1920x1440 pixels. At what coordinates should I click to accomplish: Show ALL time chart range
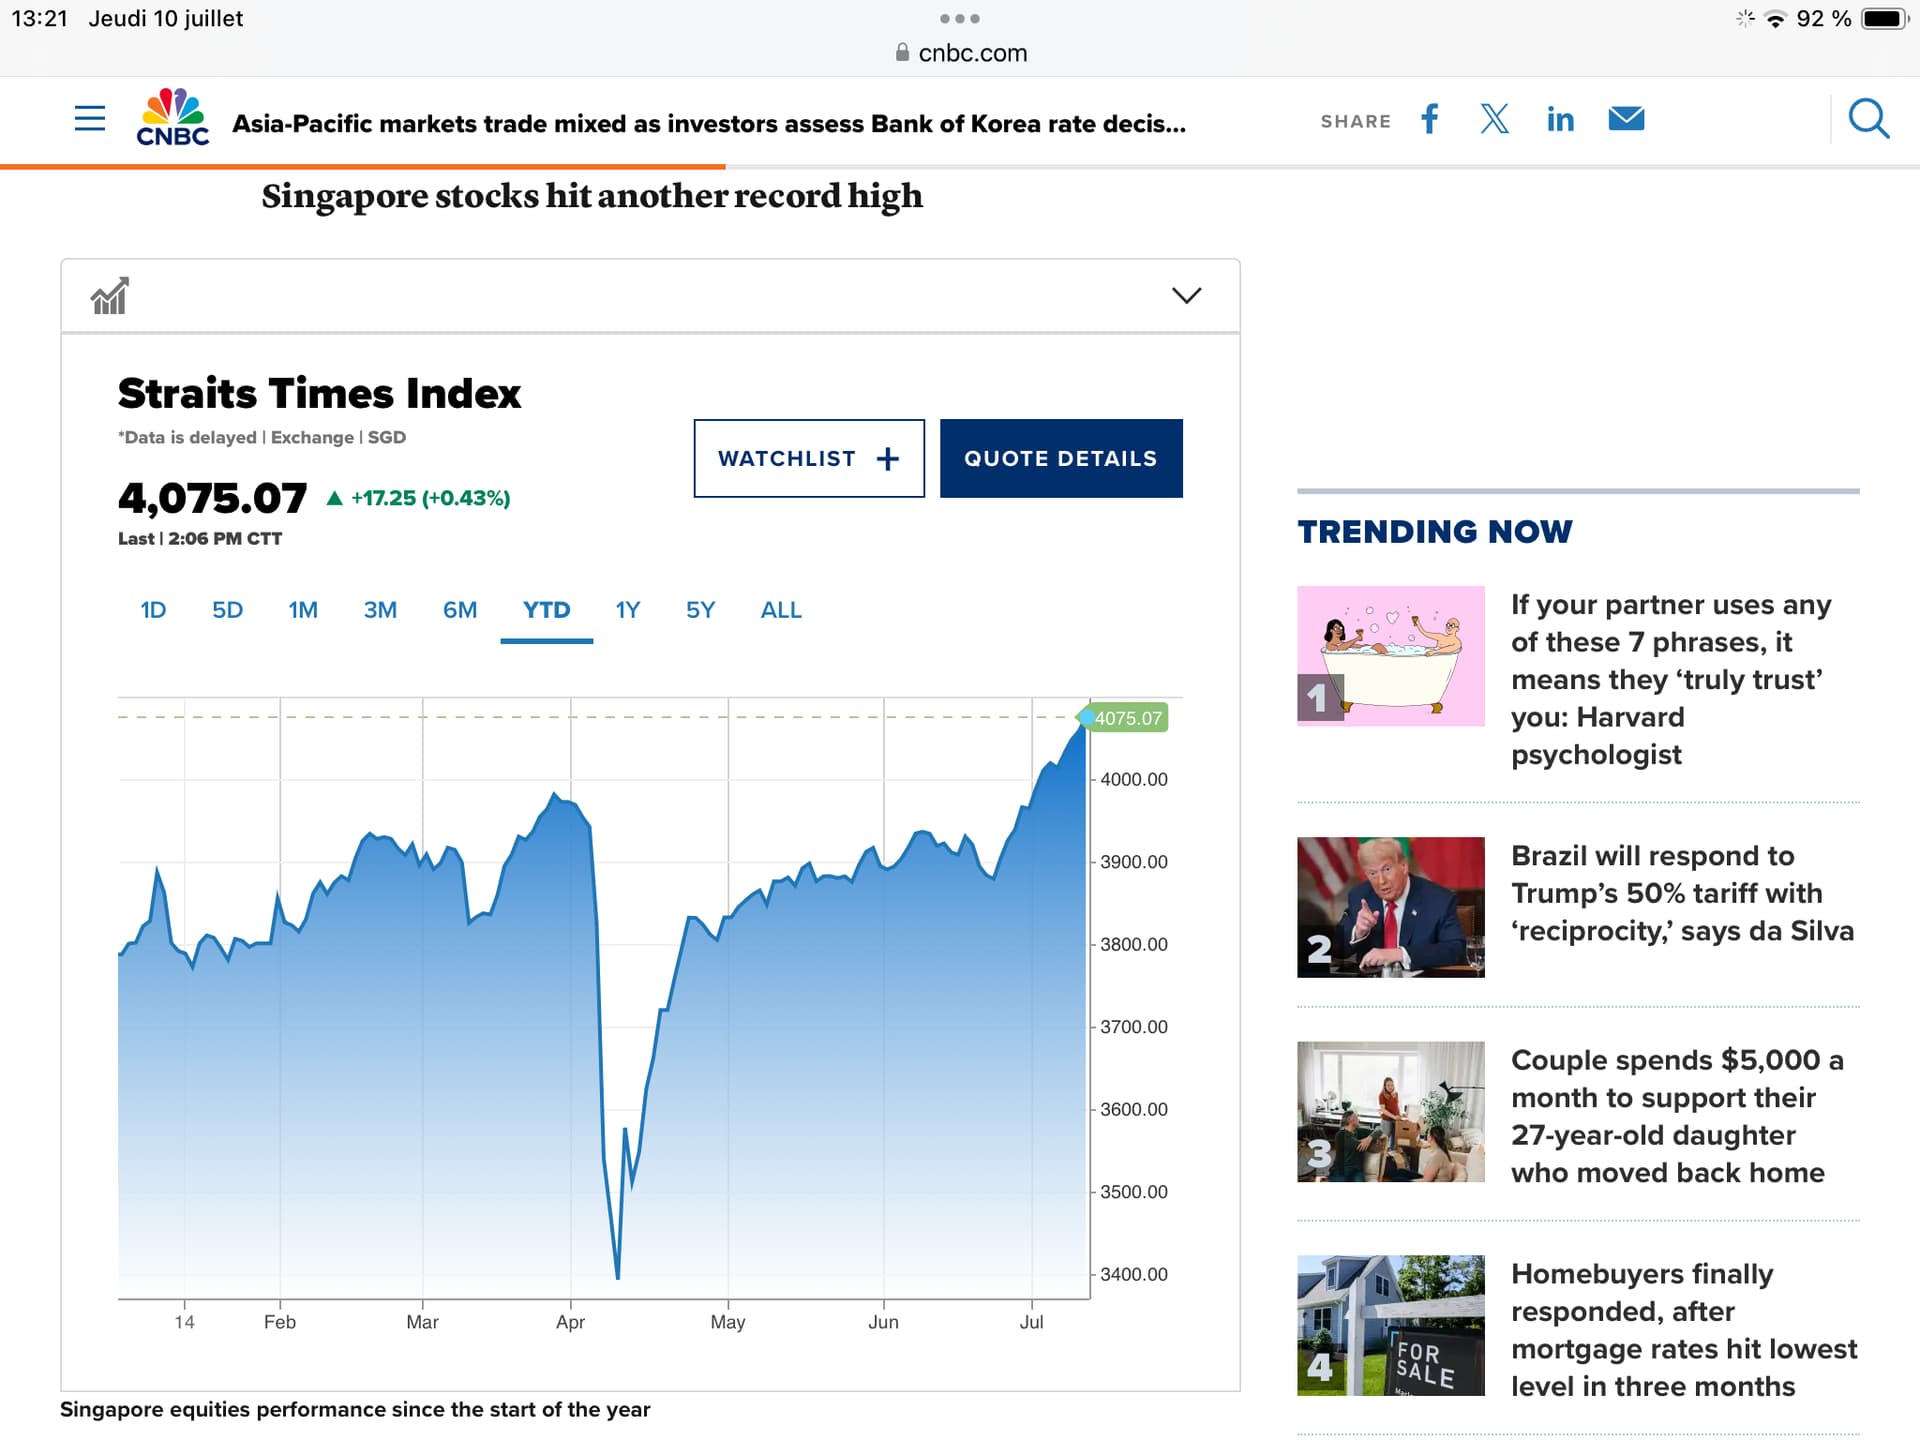[x=781, y=610]
